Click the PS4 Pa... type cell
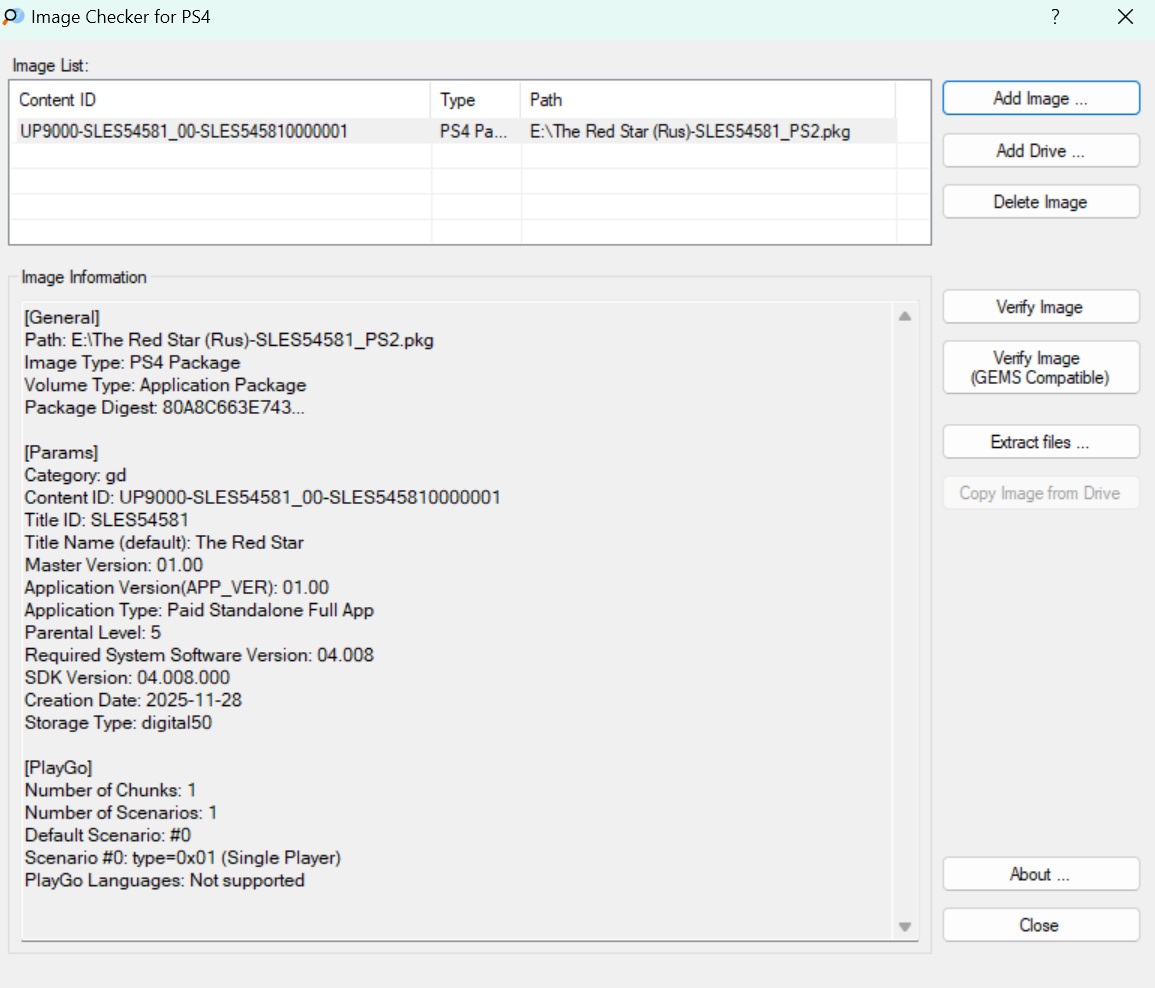 (475, 131)
